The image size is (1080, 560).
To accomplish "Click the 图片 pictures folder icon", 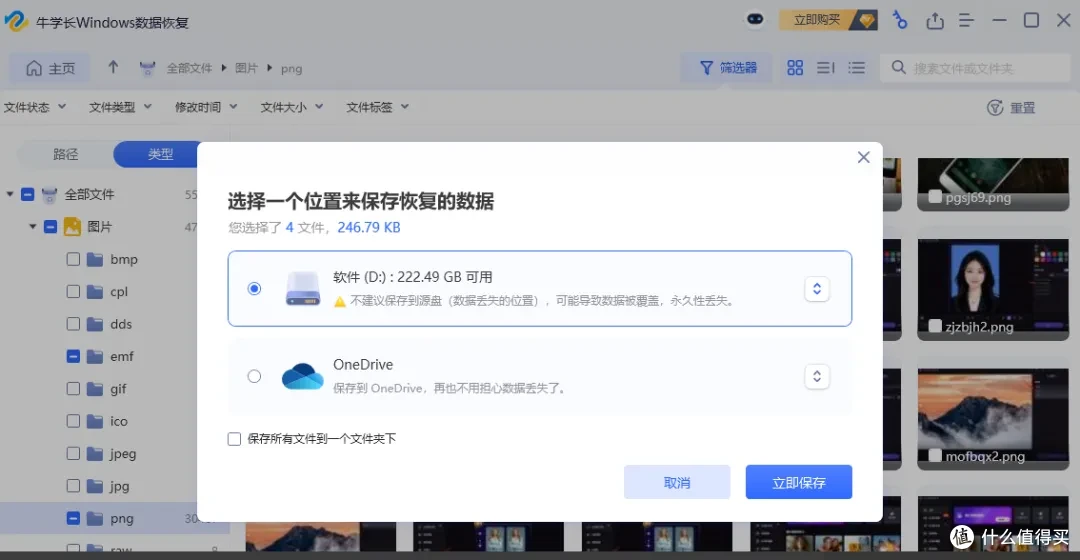I will coord(72,227).
